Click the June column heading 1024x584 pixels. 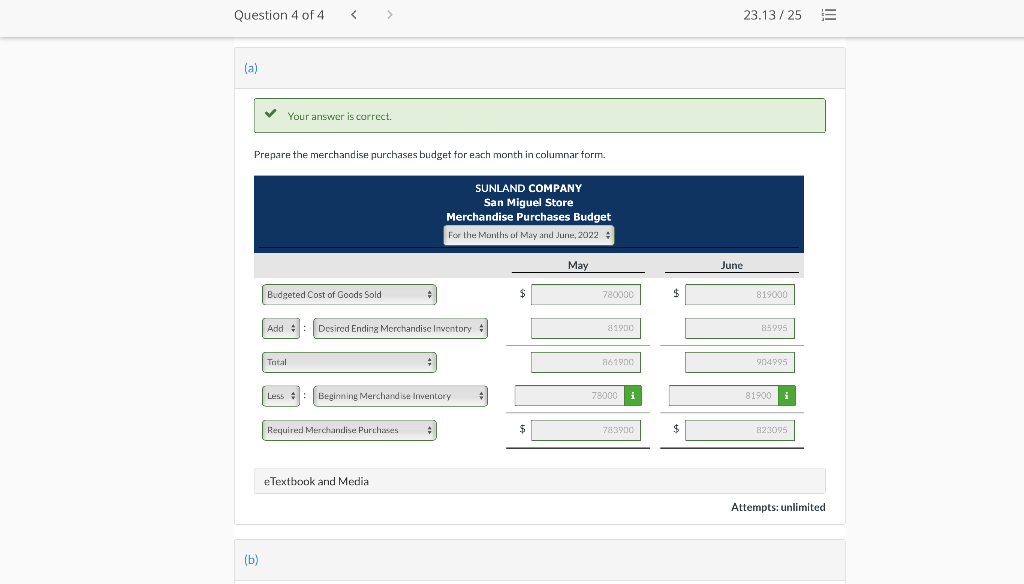pos(731,265)
